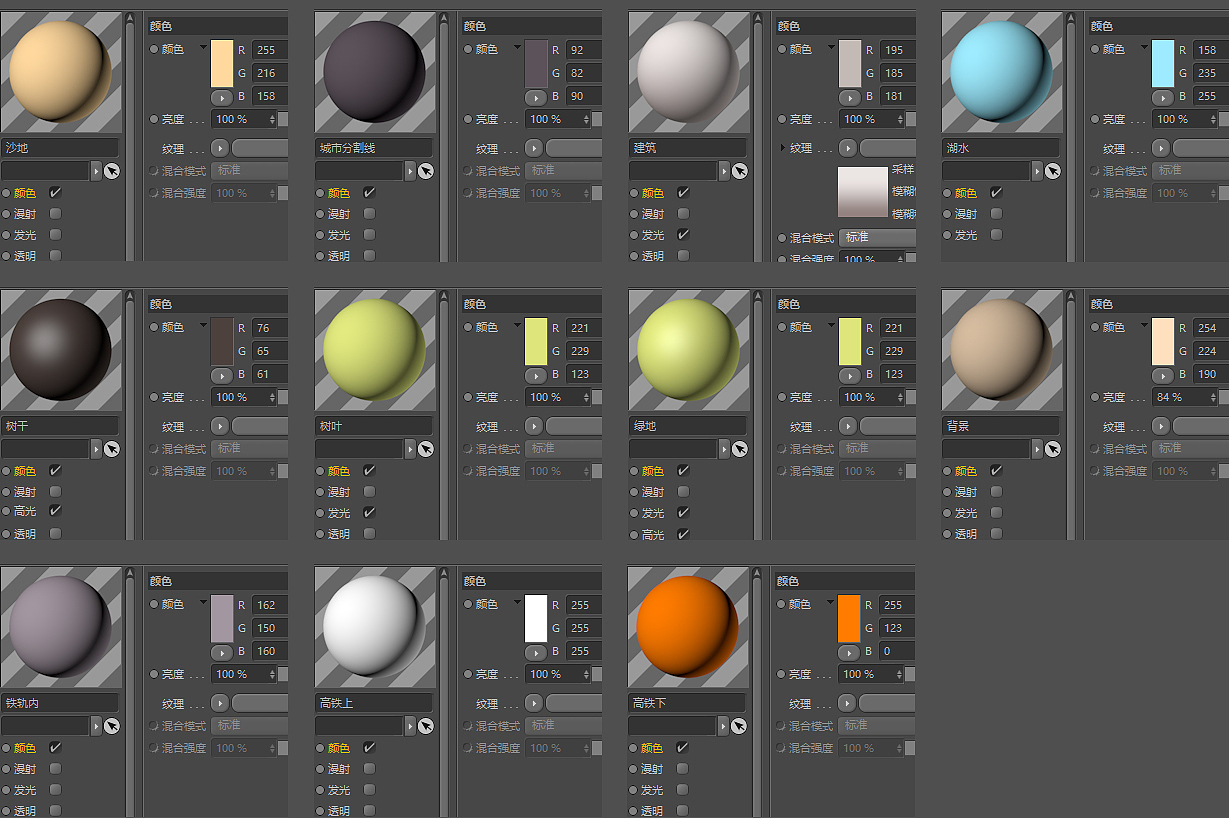Image resolution: width=1229 pixels, height=818 pixels.
Task: Click the 纹理 arrow button in 树叶 panel
Action: point(534,426)
